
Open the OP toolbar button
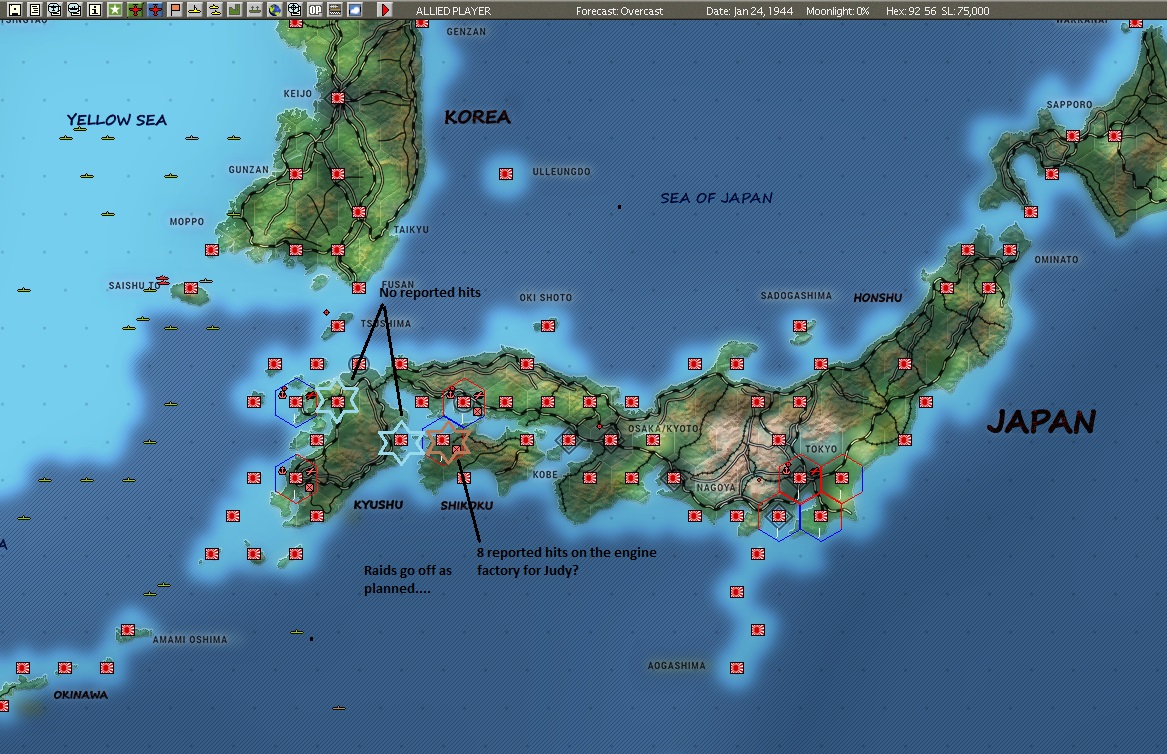(x=315, y=10)
